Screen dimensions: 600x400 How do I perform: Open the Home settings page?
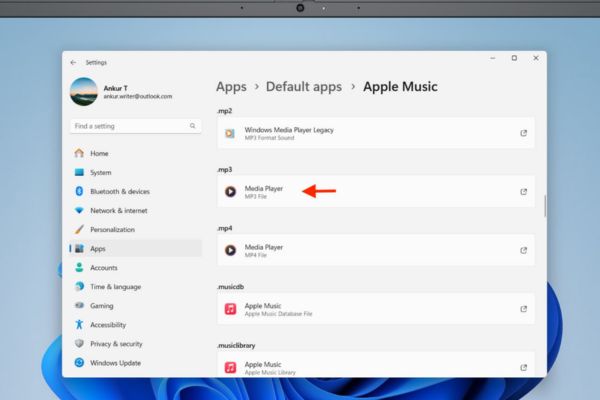99,153
